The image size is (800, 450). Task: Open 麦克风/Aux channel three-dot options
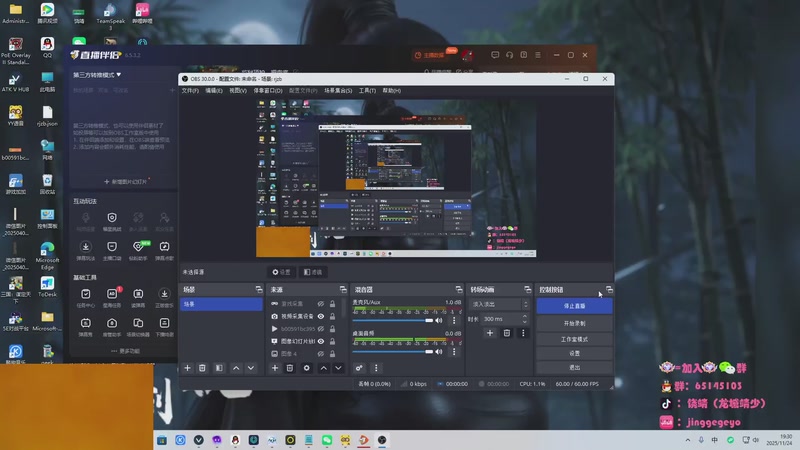click(454, 320)
